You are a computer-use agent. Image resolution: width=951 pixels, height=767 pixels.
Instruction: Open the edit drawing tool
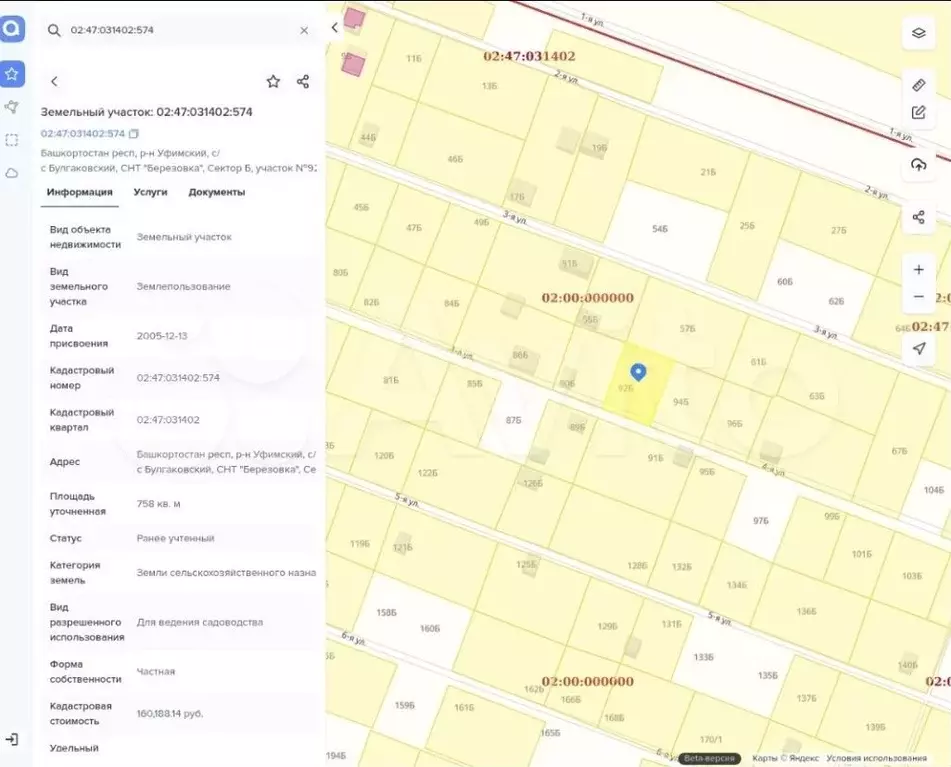919,112
